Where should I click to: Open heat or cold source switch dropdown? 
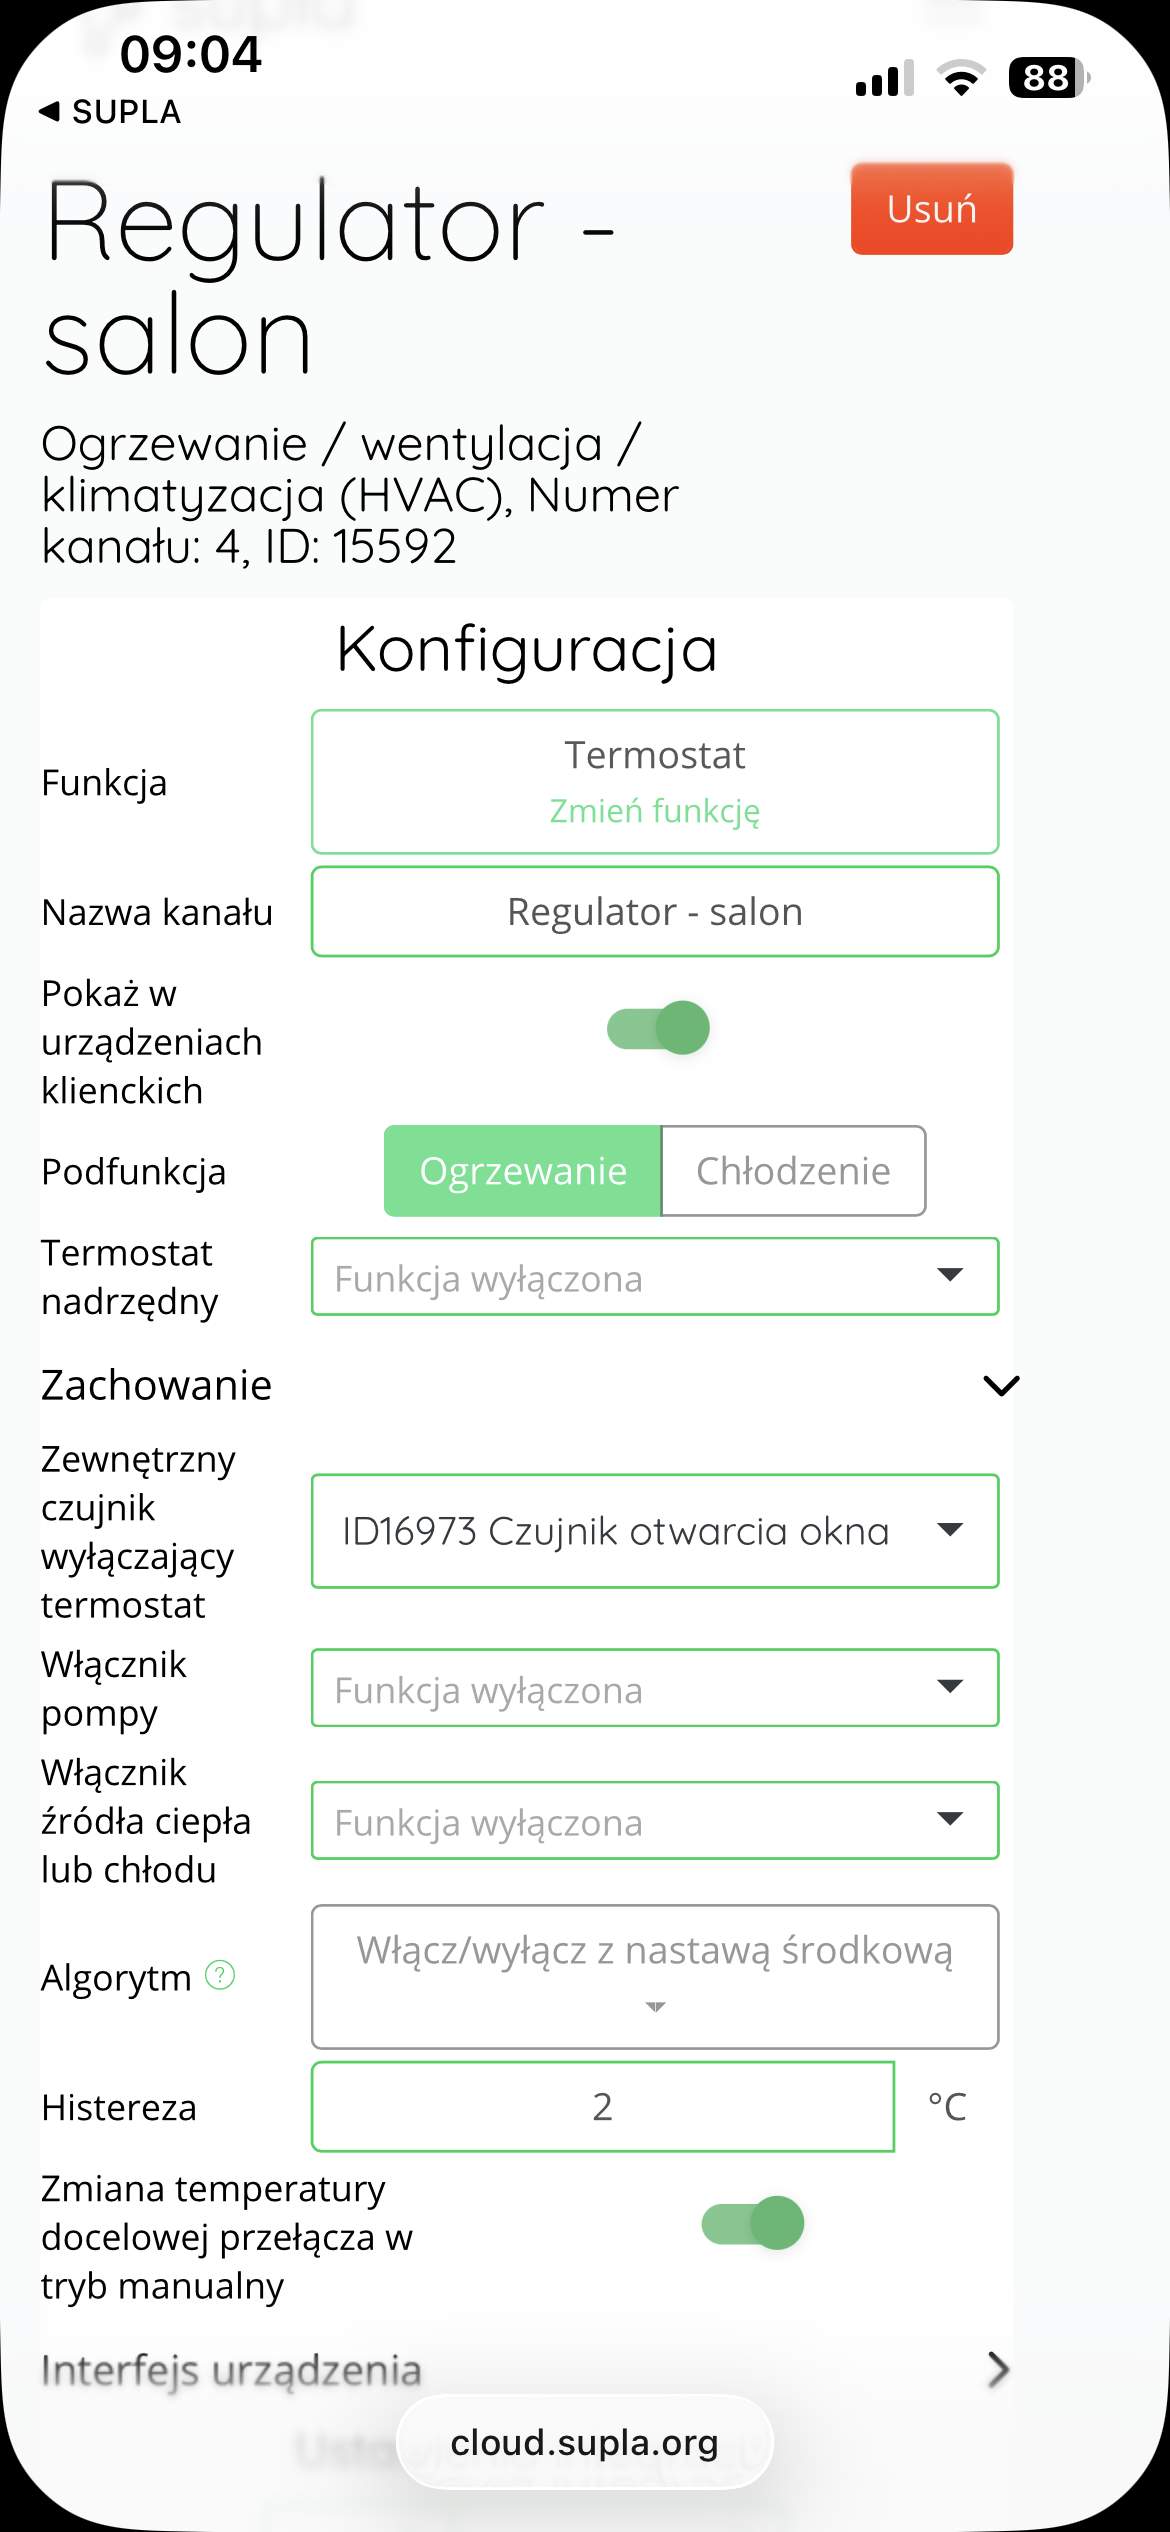(x=655, y=1821)
